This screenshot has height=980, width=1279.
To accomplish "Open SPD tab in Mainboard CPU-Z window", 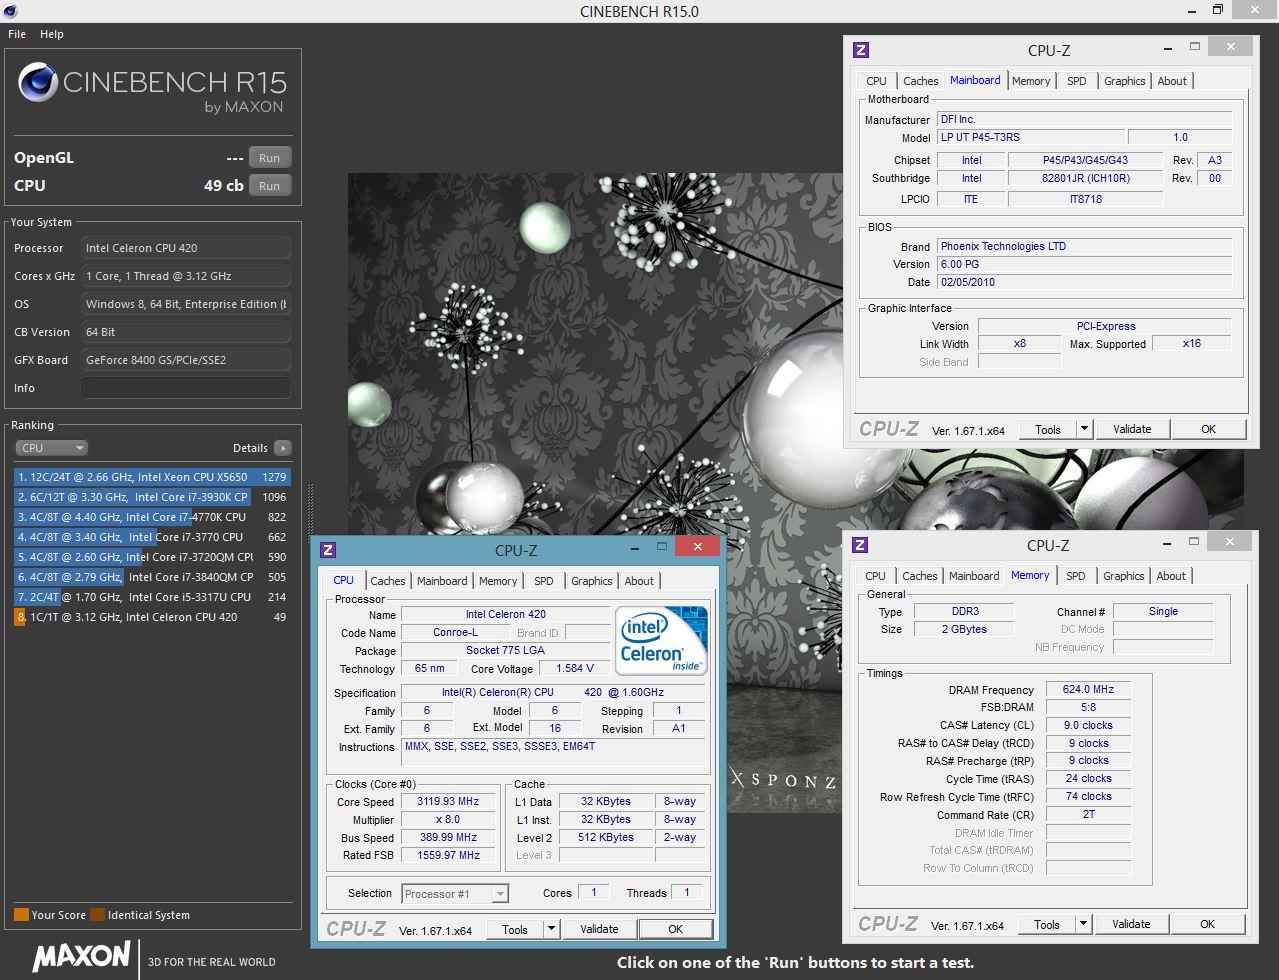I will pos(1077,81).
